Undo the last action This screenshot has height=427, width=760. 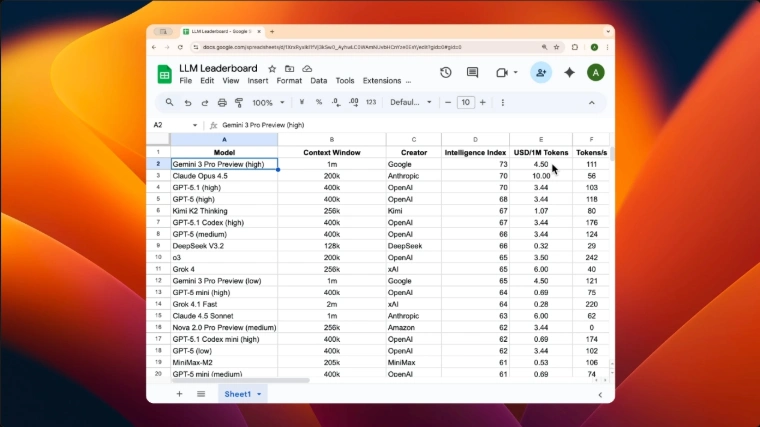click(187, 102)
